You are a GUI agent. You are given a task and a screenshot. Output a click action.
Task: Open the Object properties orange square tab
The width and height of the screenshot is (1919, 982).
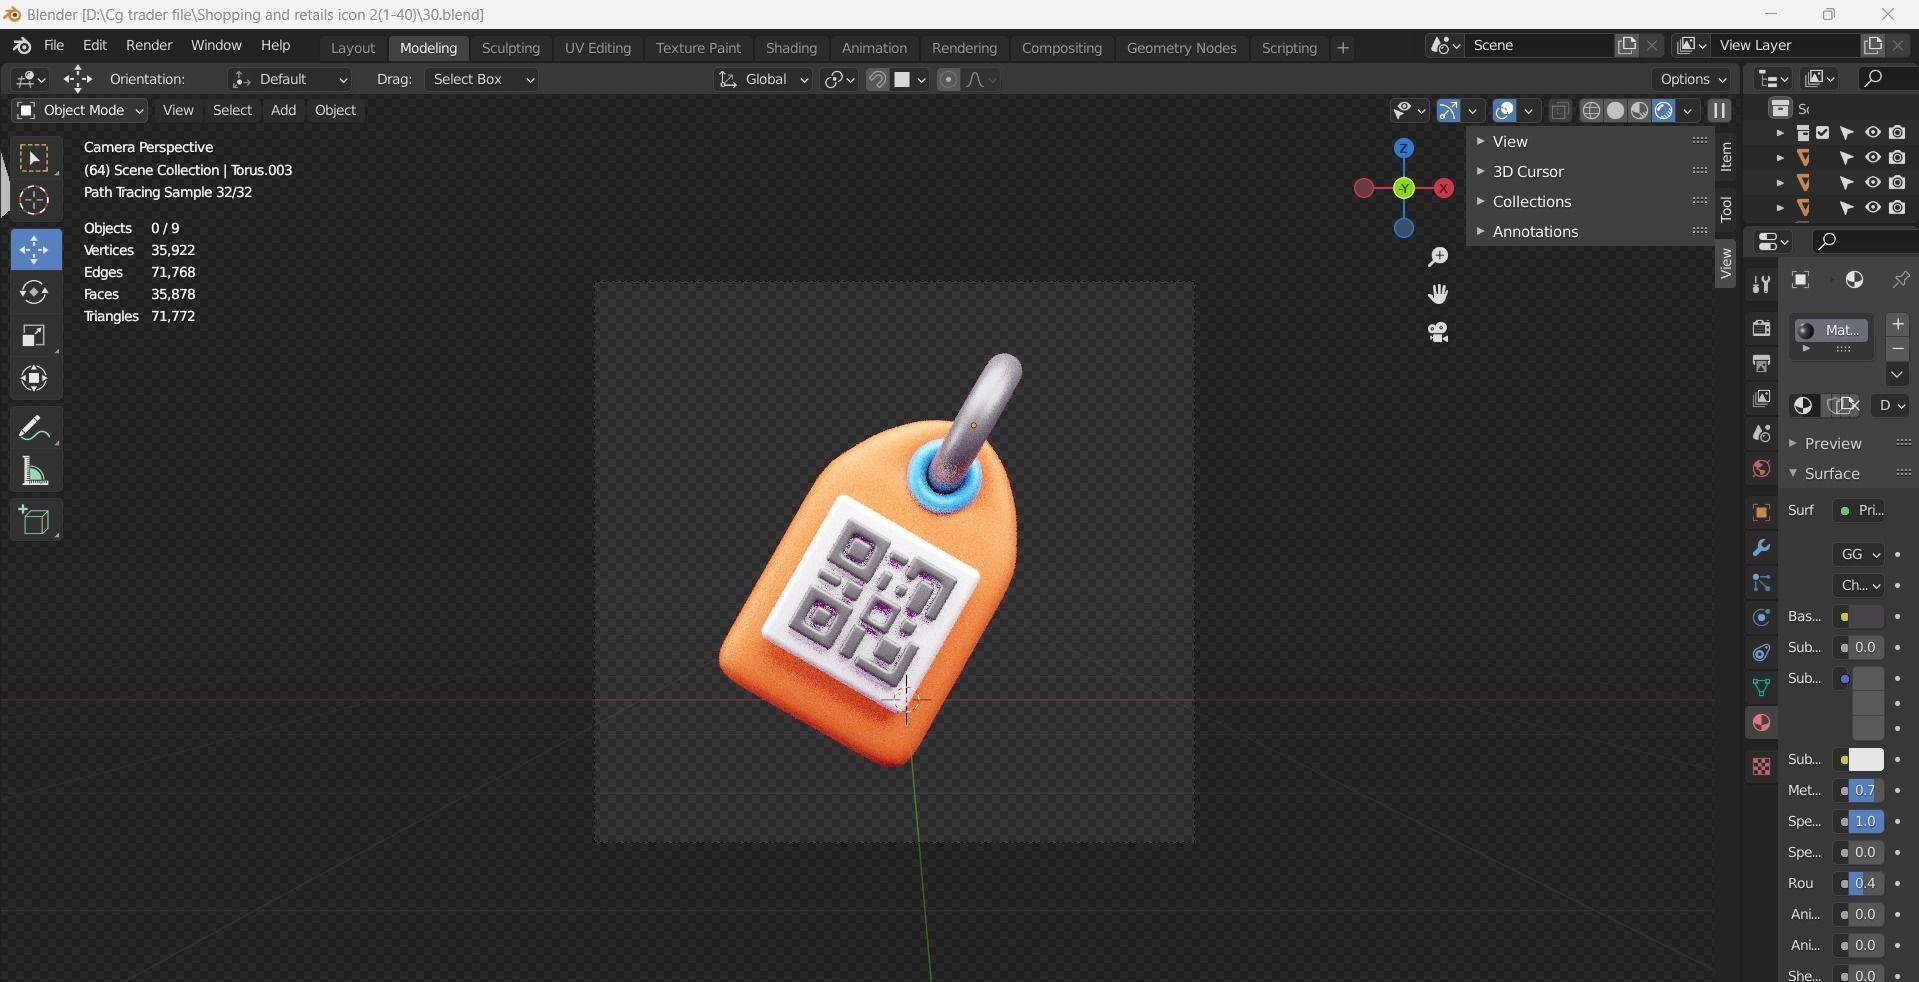click(1761, 513)
